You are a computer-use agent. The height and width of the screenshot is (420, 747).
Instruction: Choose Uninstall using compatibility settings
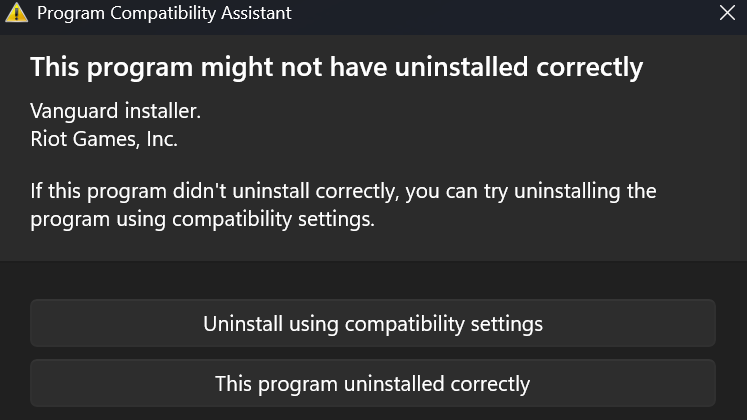click(x=373, y=323)
